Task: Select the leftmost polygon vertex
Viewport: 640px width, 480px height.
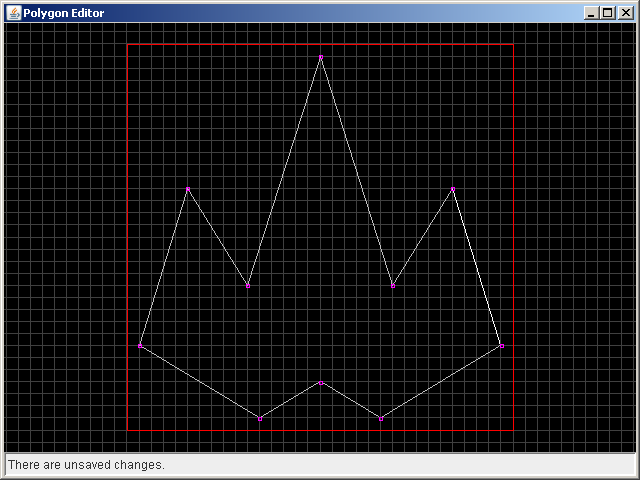Action: [x=140, y=345]
